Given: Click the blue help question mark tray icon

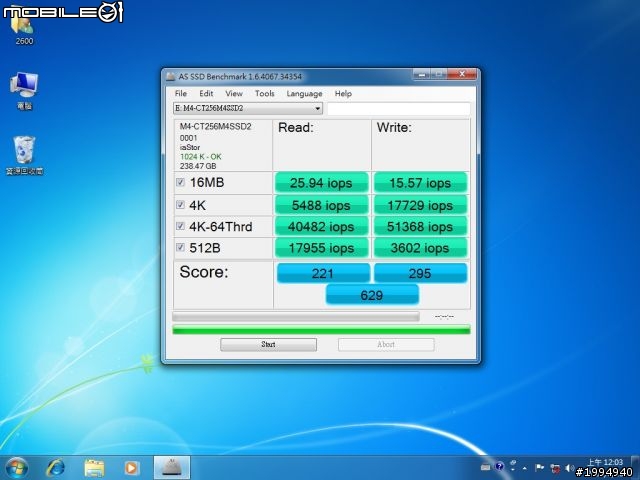Looking at the screenshot, I should [499, 467].
